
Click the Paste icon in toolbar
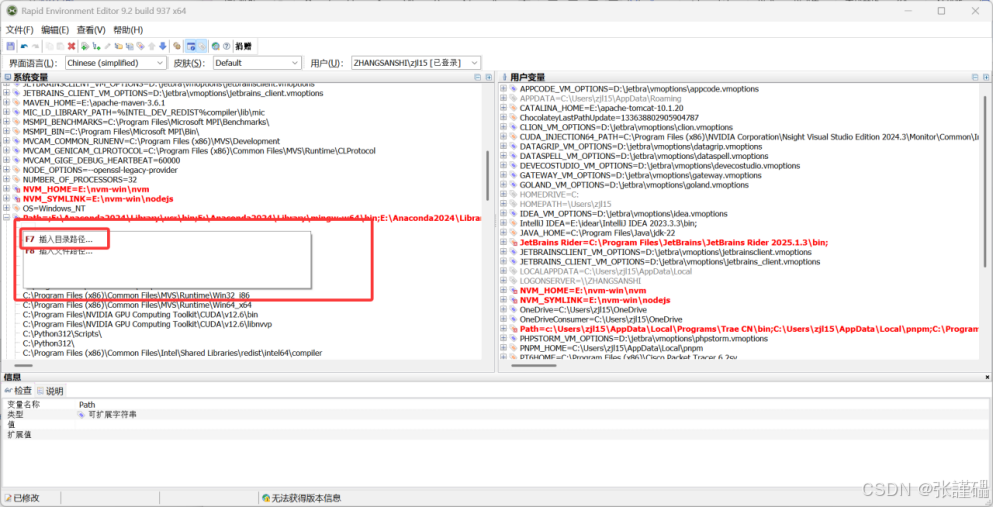click(60, 46)
